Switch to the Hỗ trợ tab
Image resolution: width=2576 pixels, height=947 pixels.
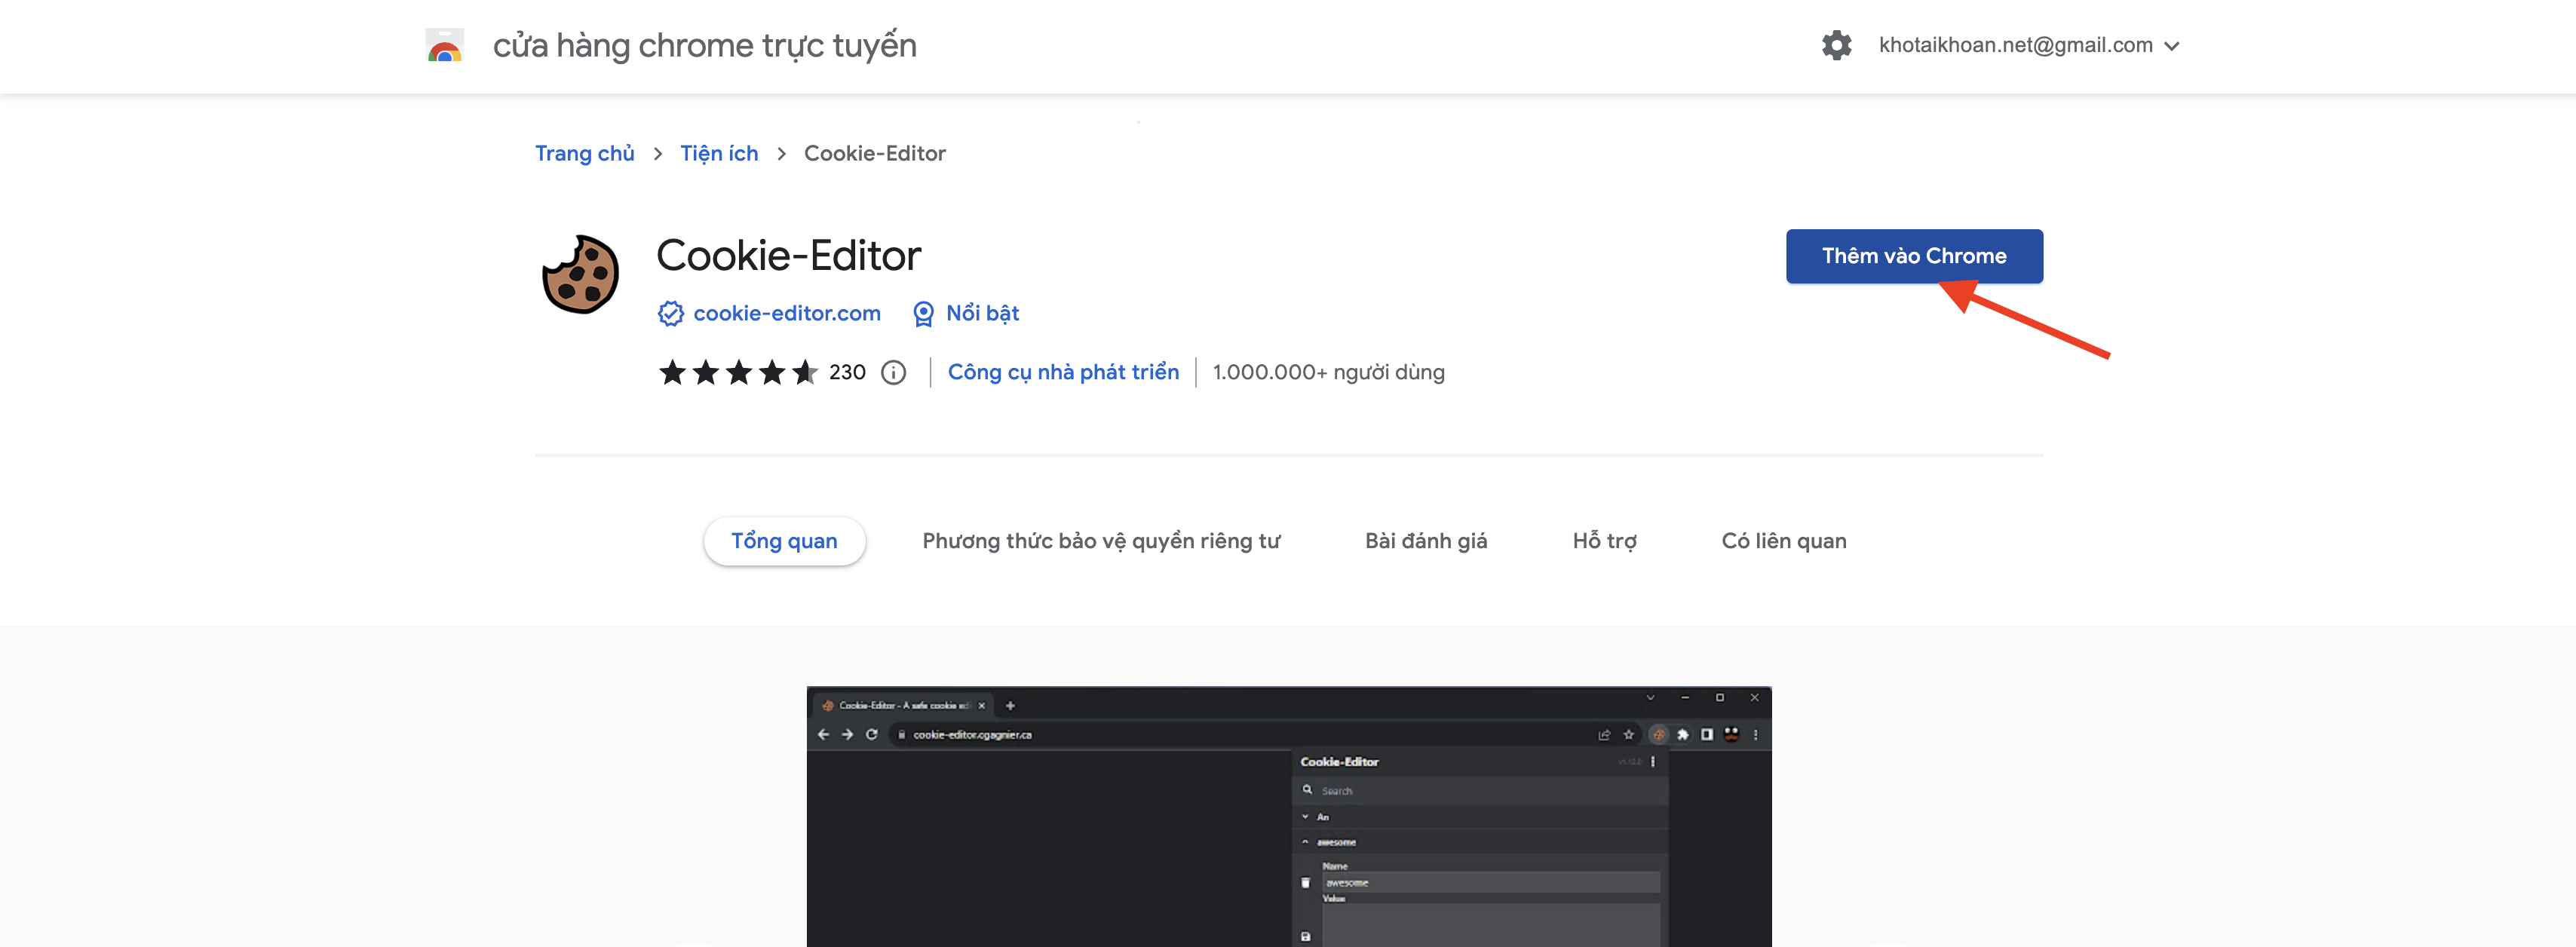pyautogui.click(x=1604, y=541)
